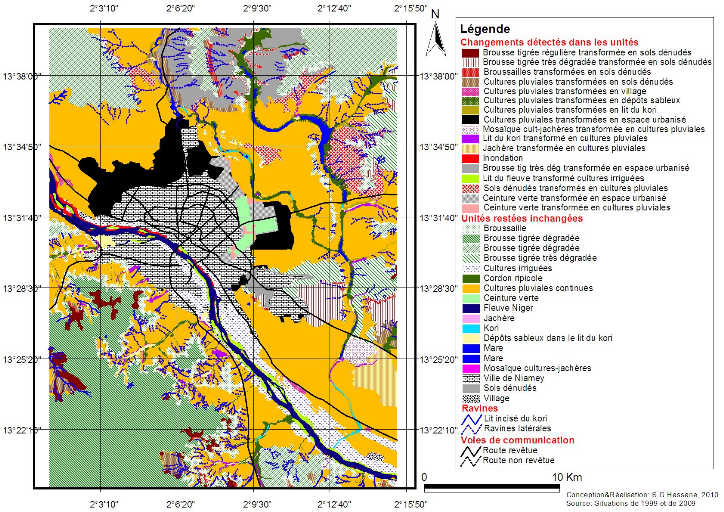Screen dimensions: 724x512
Task: Click the dark blue Fleuve Niger swatch
Action: 471,308
